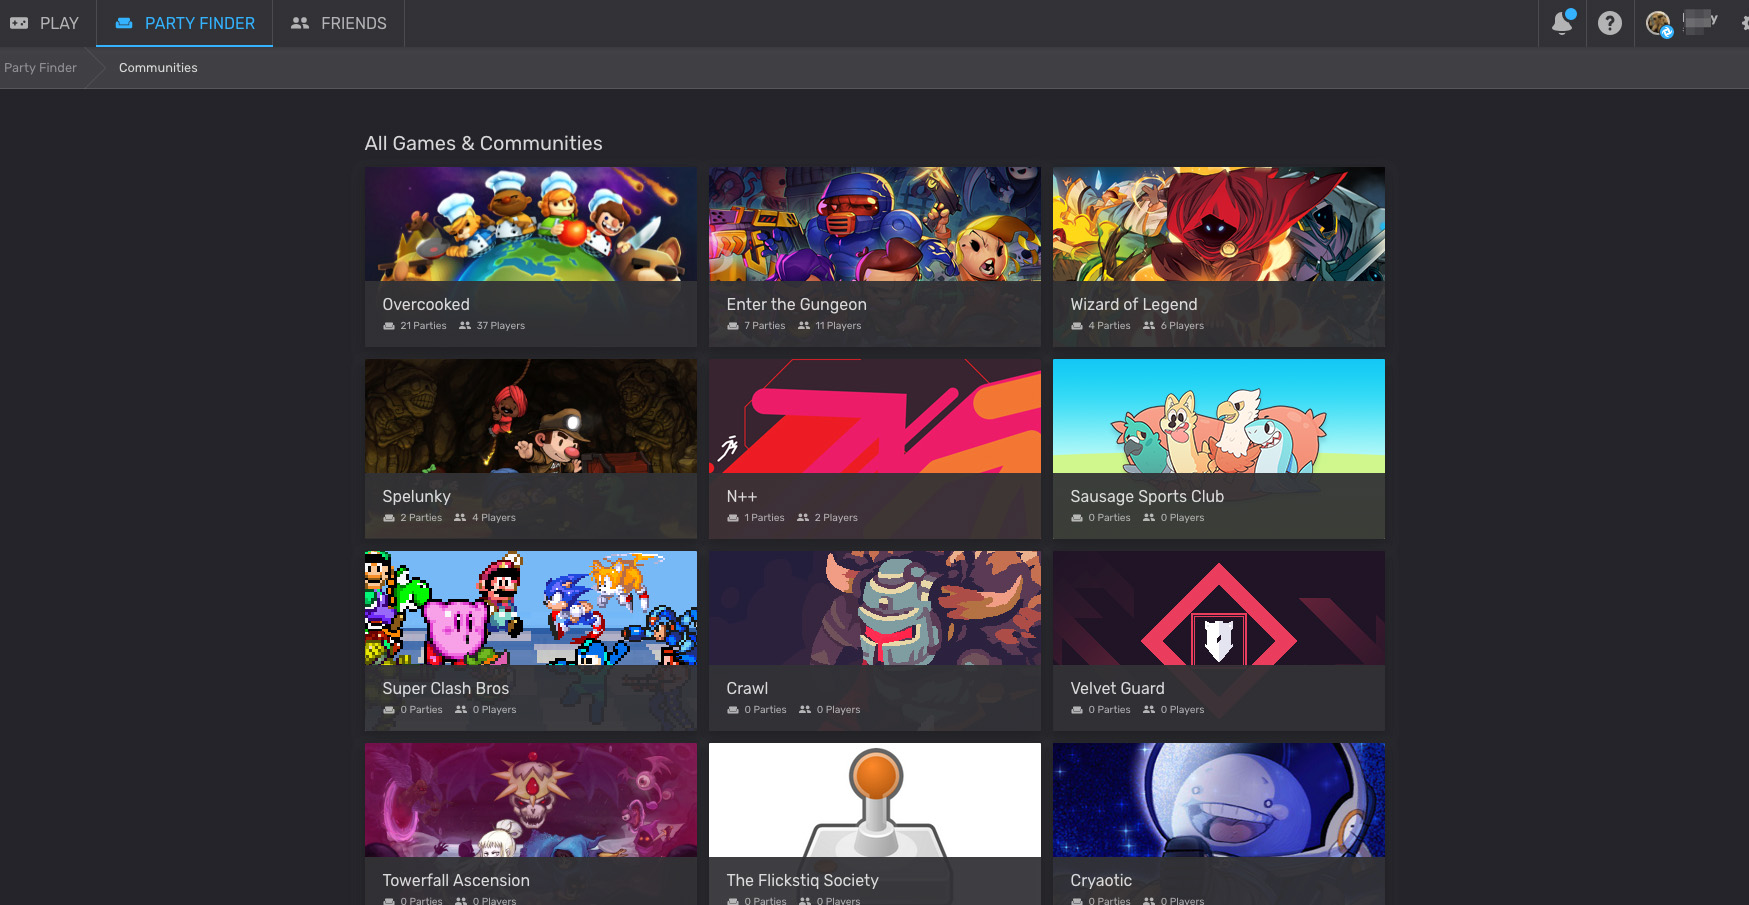This screenshot has height=905, width=1749.
Task: Click the user avatar icon
Action: [x=1658, y=23]
